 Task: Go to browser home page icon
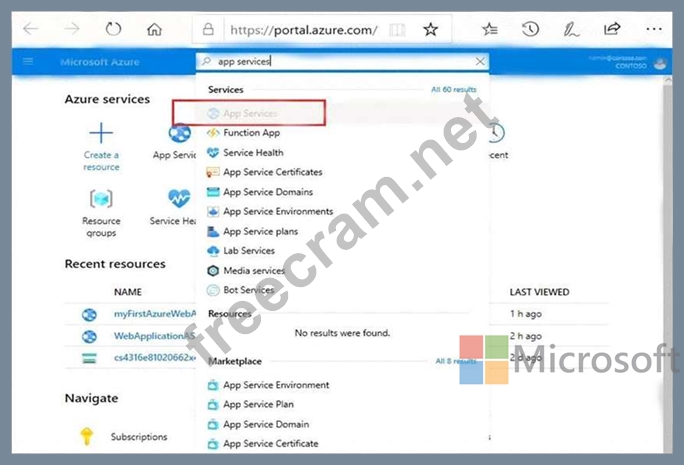[x=154, y=29]
